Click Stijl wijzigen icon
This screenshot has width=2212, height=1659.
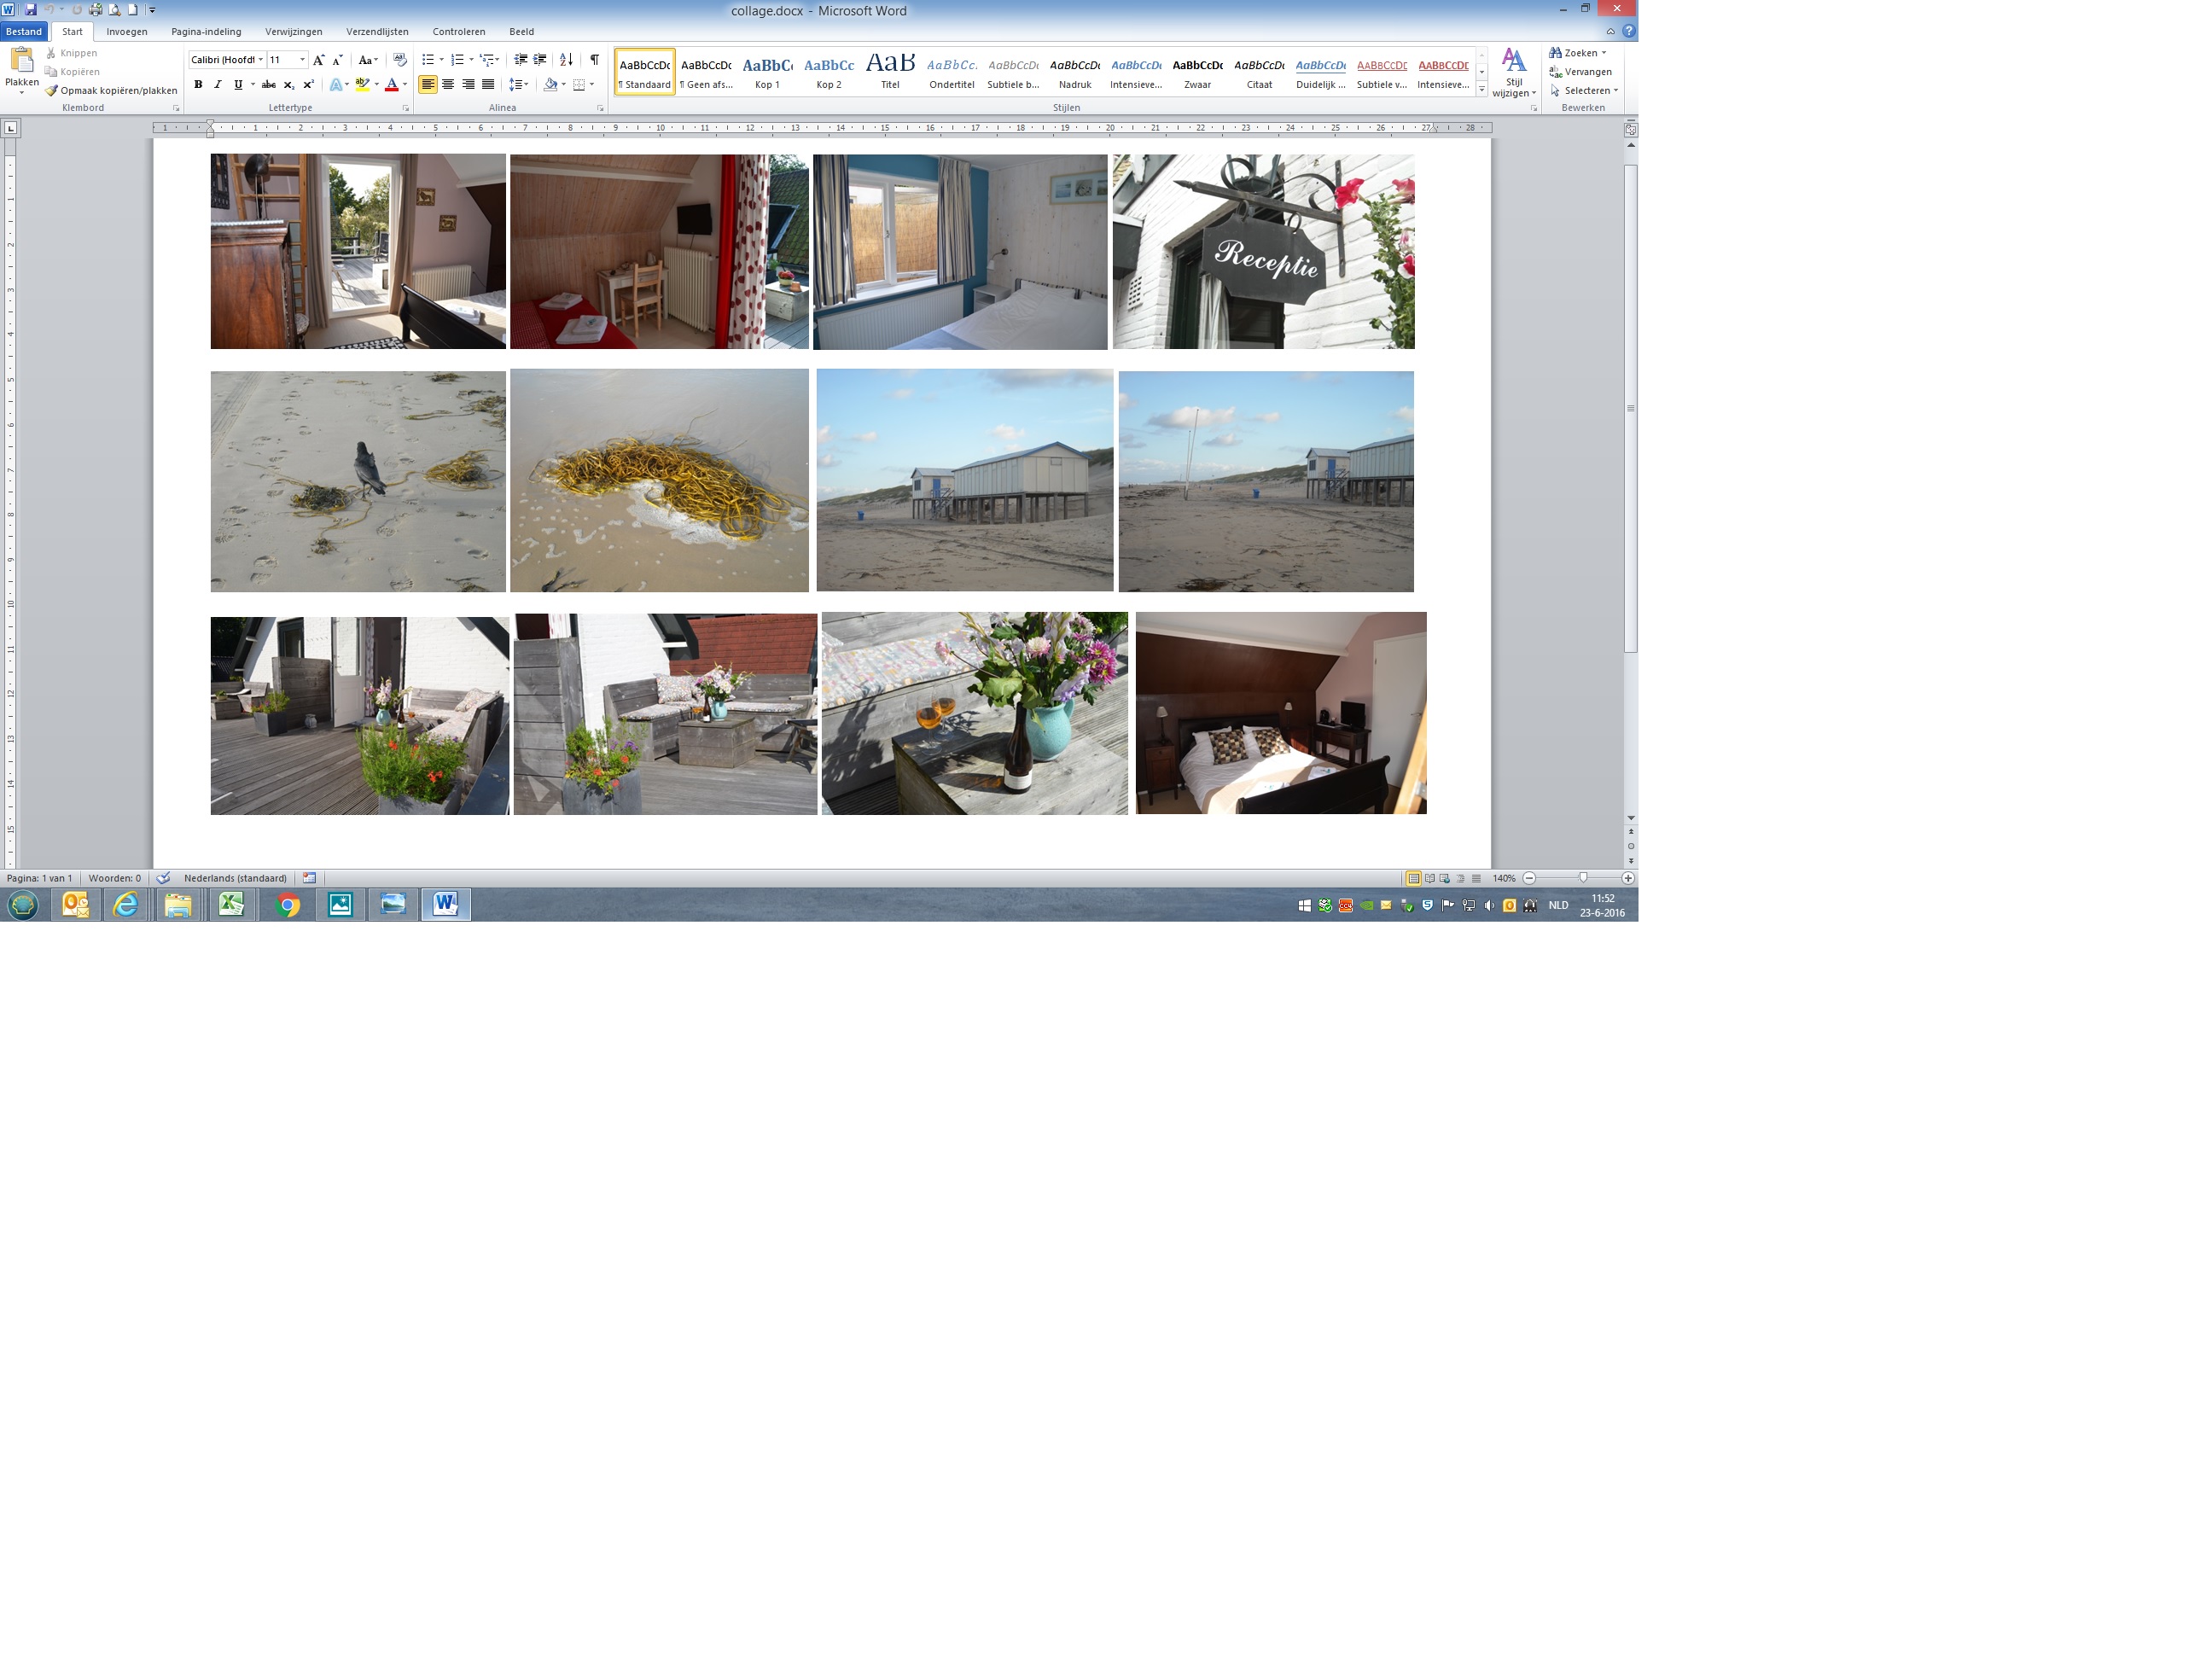(x=1513, y=72)
